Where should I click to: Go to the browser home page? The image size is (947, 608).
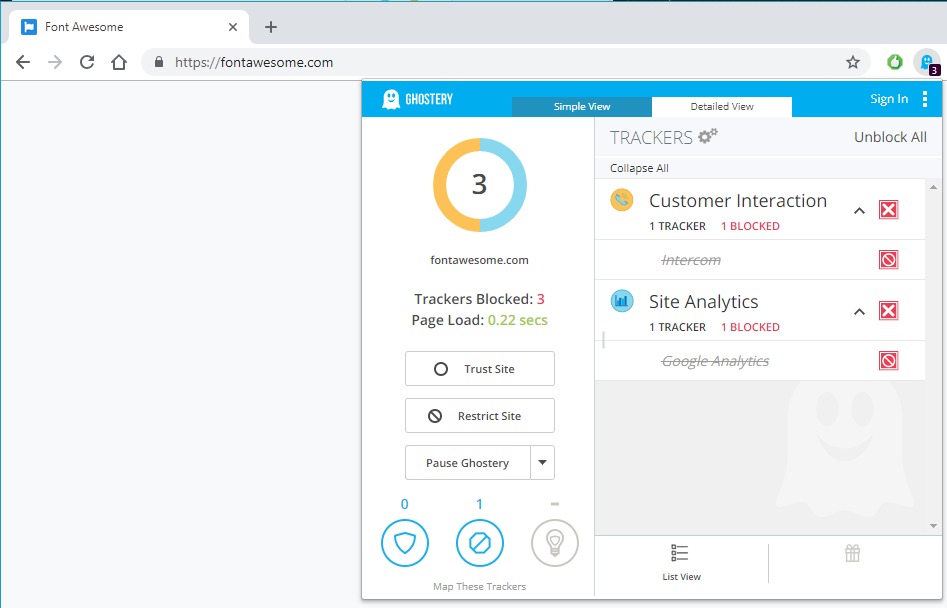tap(119, 62)
